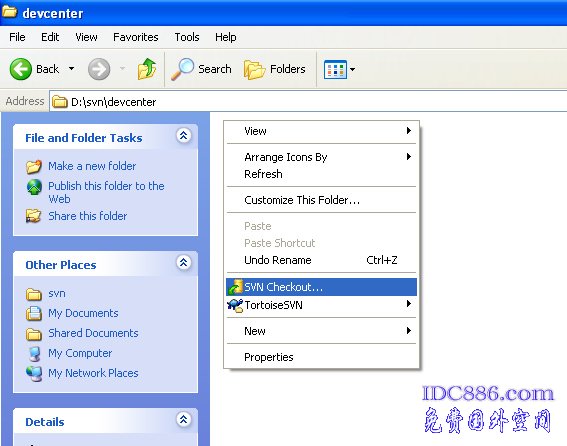This screenshot has width=567, height=446.
Task: Click the SVN Checkout icon in context menu
Action: coord(235,287)
